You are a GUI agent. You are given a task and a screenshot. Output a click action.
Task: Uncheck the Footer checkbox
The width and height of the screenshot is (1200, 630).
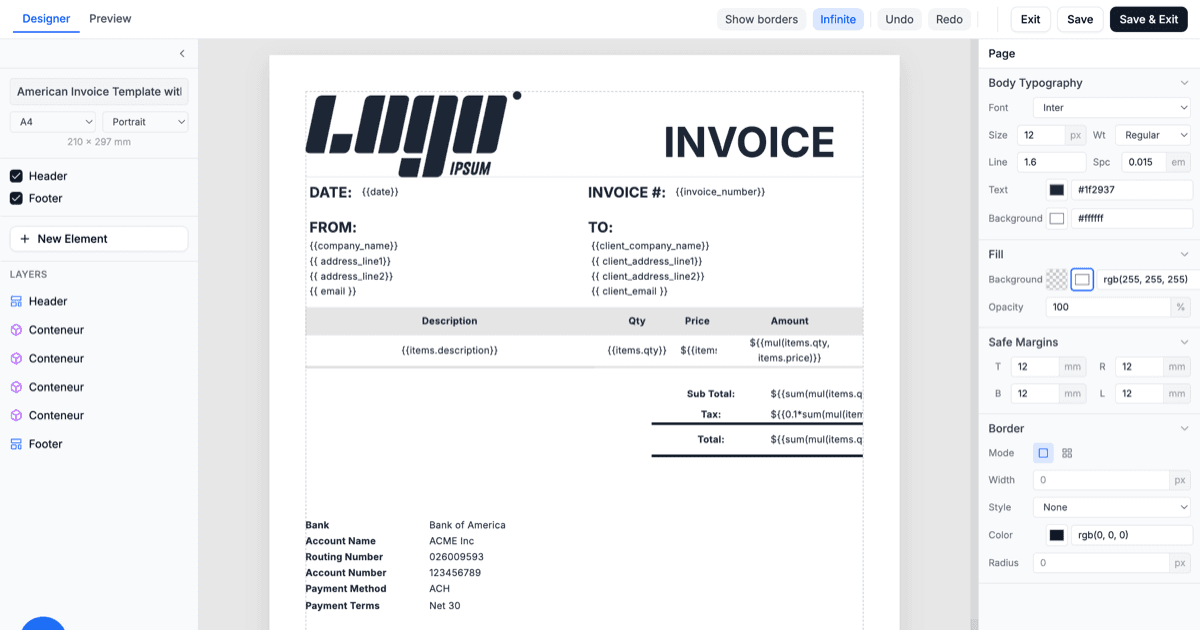point(16,198)
